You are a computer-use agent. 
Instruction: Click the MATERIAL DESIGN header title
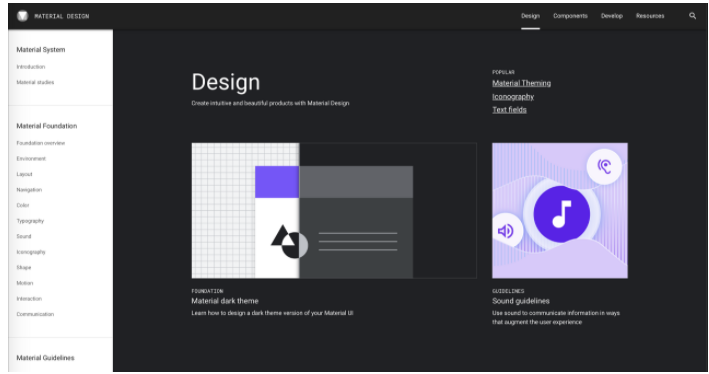[62, 16]
